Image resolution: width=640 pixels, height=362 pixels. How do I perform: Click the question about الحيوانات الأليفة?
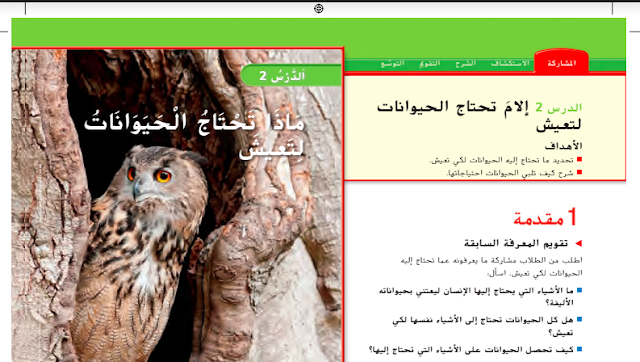coord(476,296)
